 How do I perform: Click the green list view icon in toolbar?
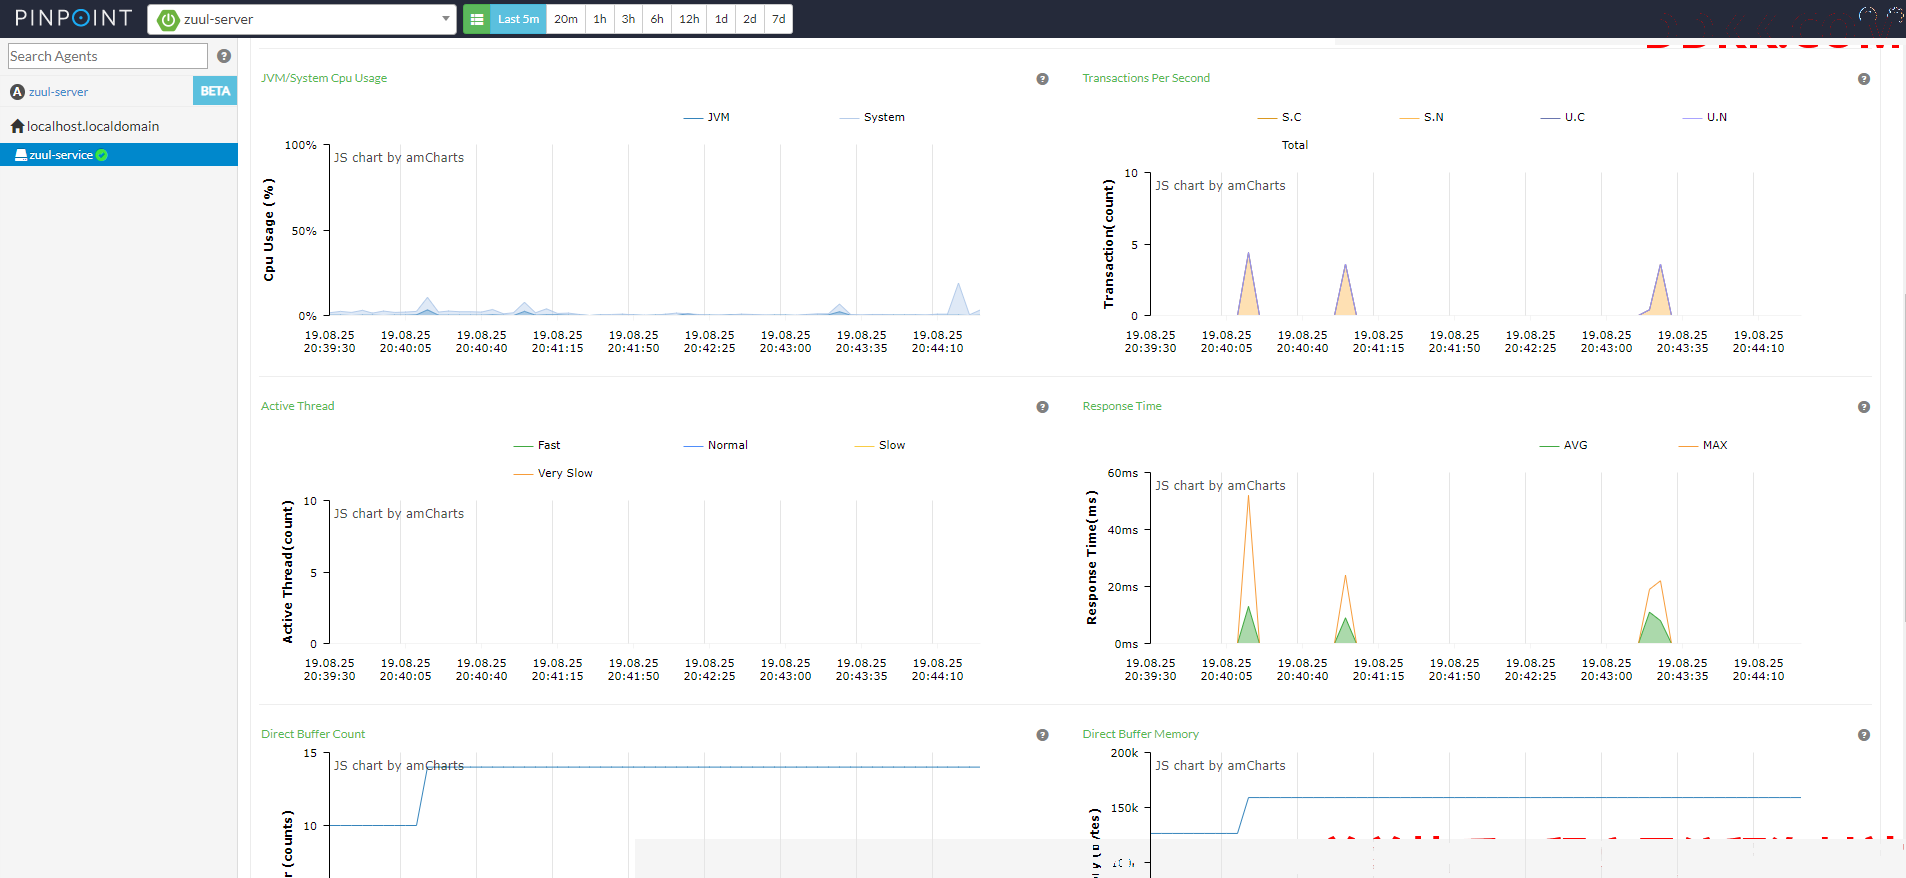(477, 19)
